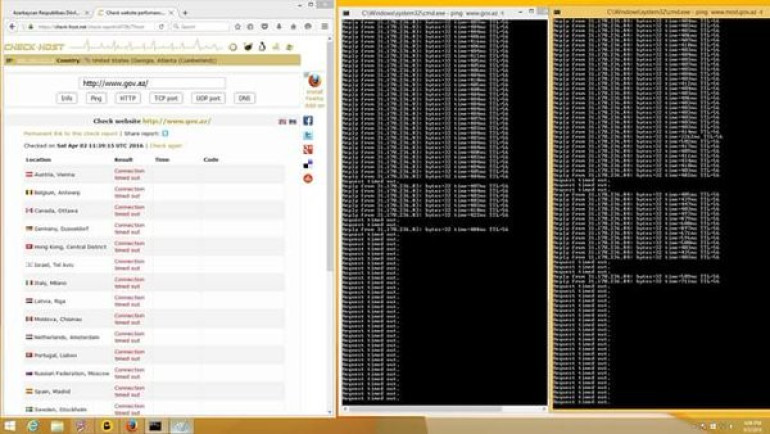
Task: Select the Portugal, Lisbon location row
Action: pos(154,355)
